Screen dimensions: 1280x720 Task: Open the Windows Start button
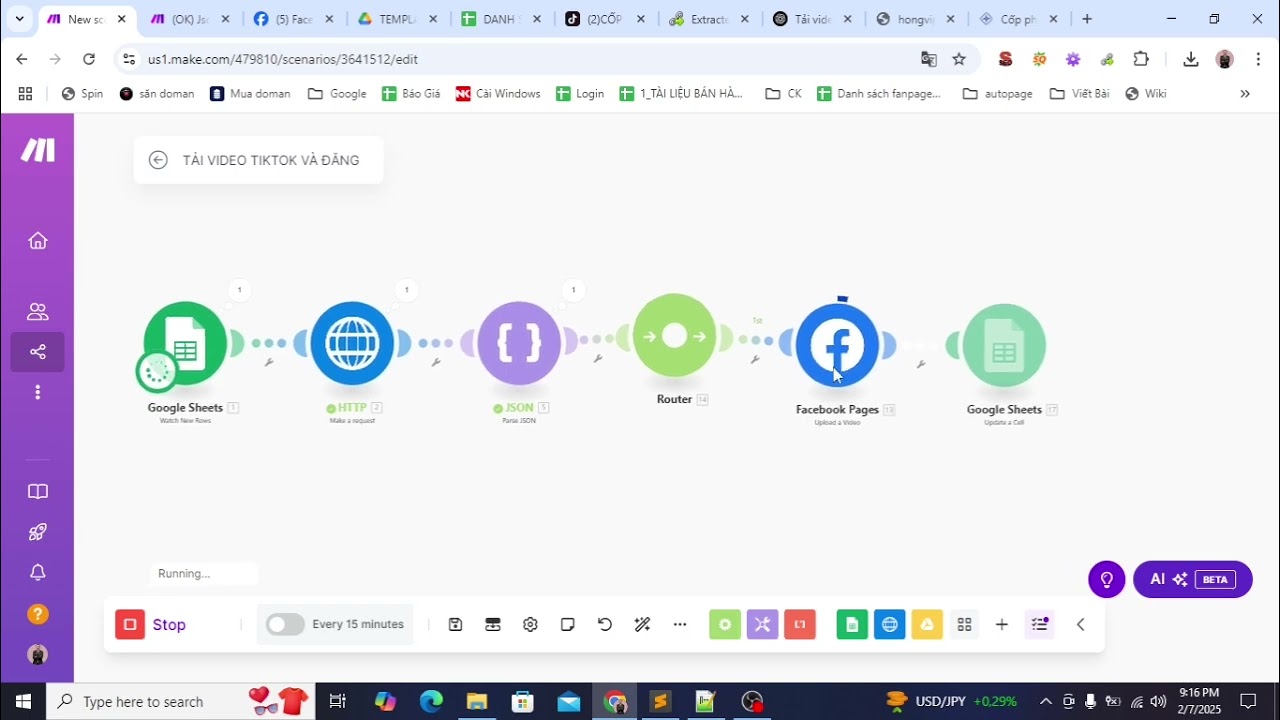tap(23, 701)
